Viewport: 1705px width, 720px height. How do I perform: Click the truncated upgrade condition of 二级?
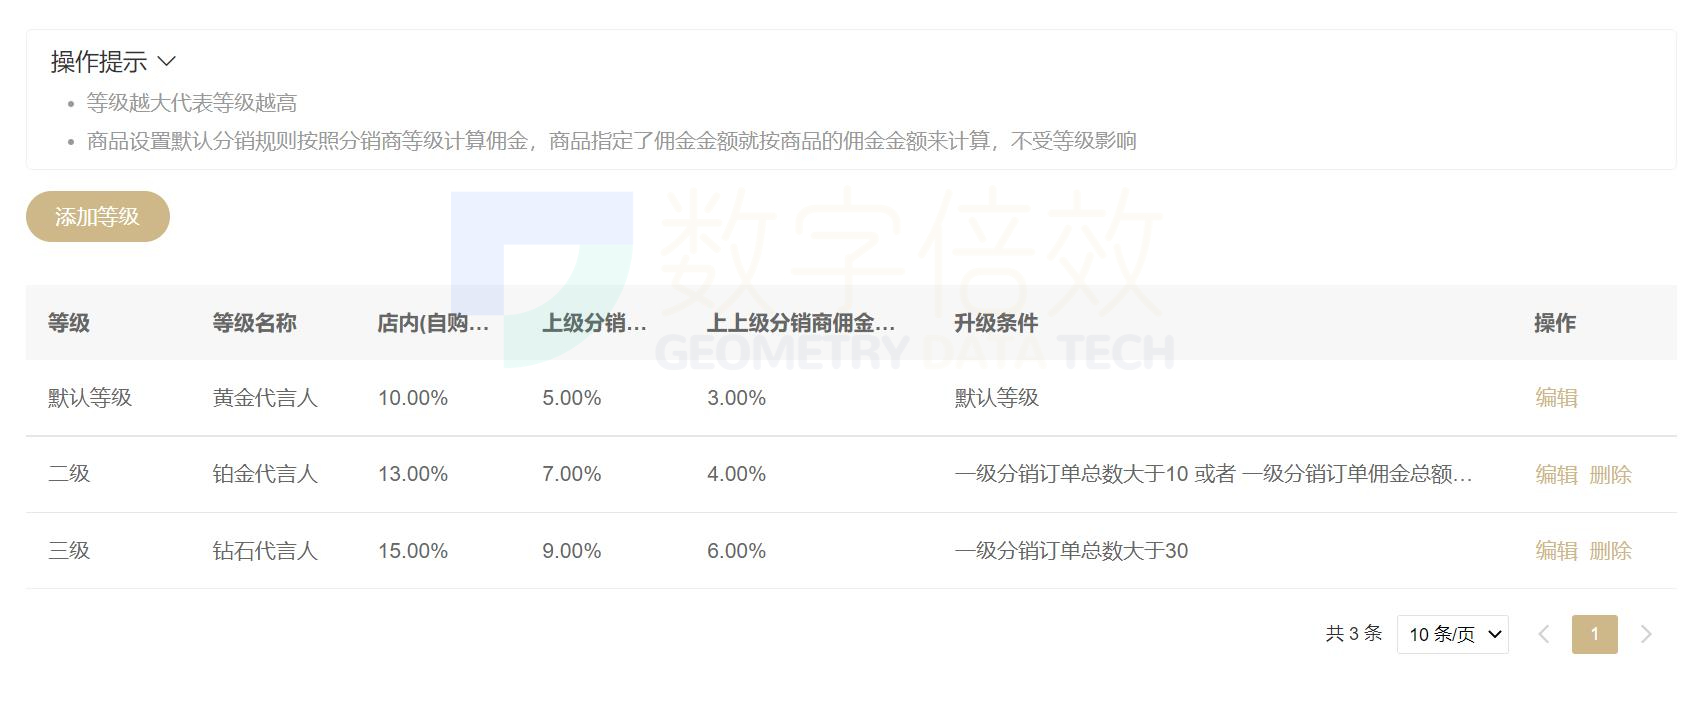tap(1213, 475)
